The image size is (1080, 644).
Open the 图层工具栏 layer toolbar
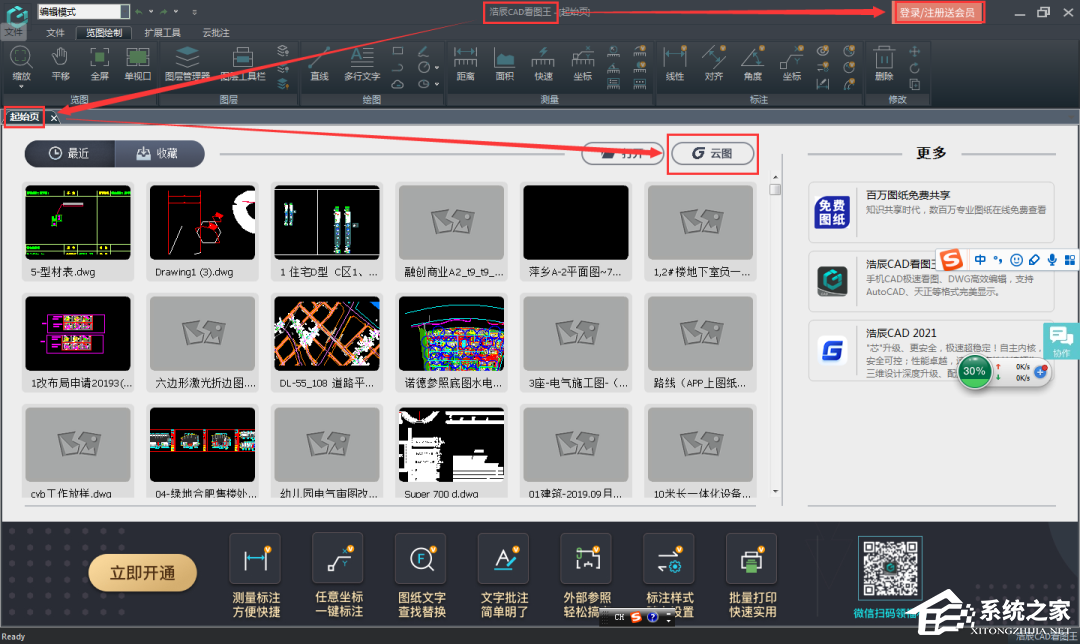click(x=242, y=63)
